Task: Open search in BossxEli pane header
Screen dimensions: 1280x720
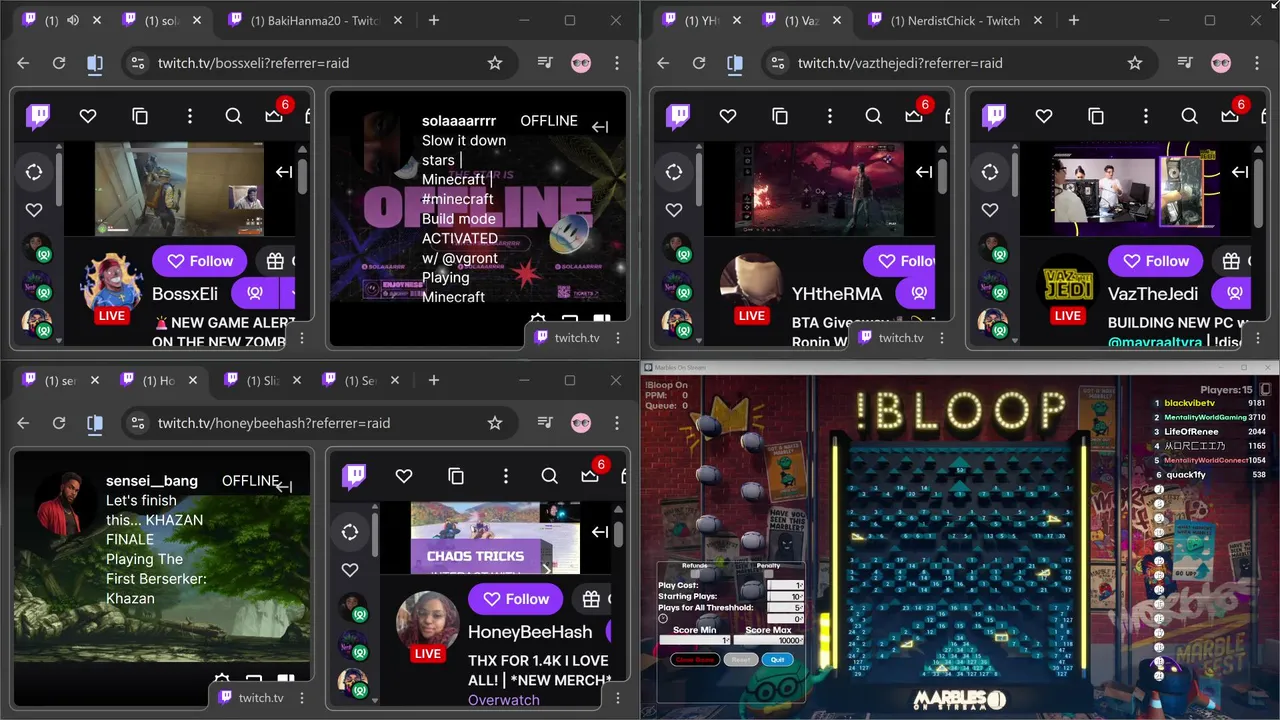Action: tap(234, 117)
